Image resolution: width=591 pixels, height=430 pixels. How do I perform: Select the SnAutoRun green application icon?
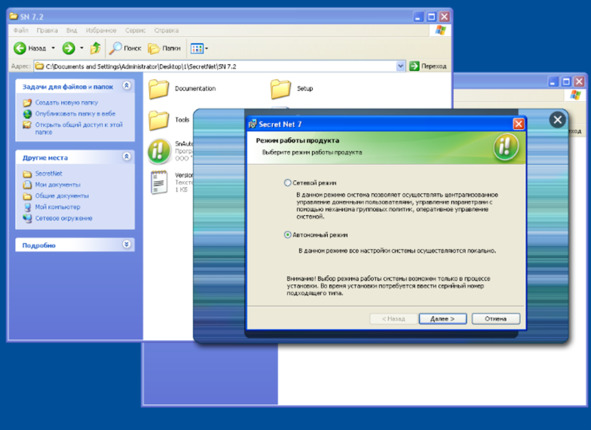tap(159, 151)
